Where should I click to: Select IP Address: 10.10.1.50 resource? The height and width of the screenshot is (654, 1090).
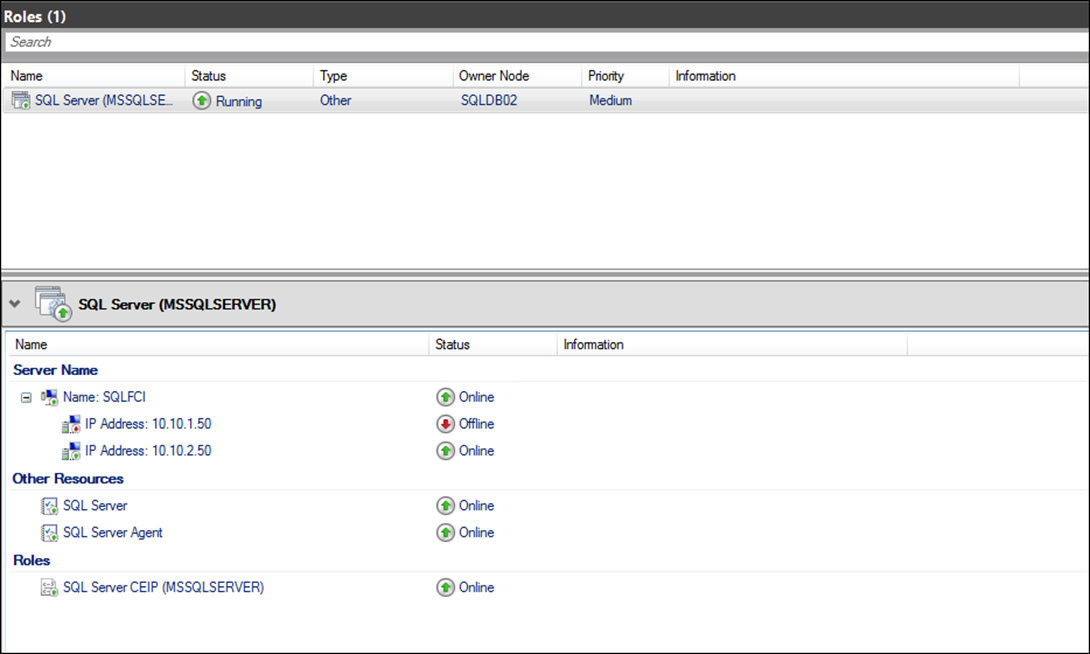(x=148, y=424)
